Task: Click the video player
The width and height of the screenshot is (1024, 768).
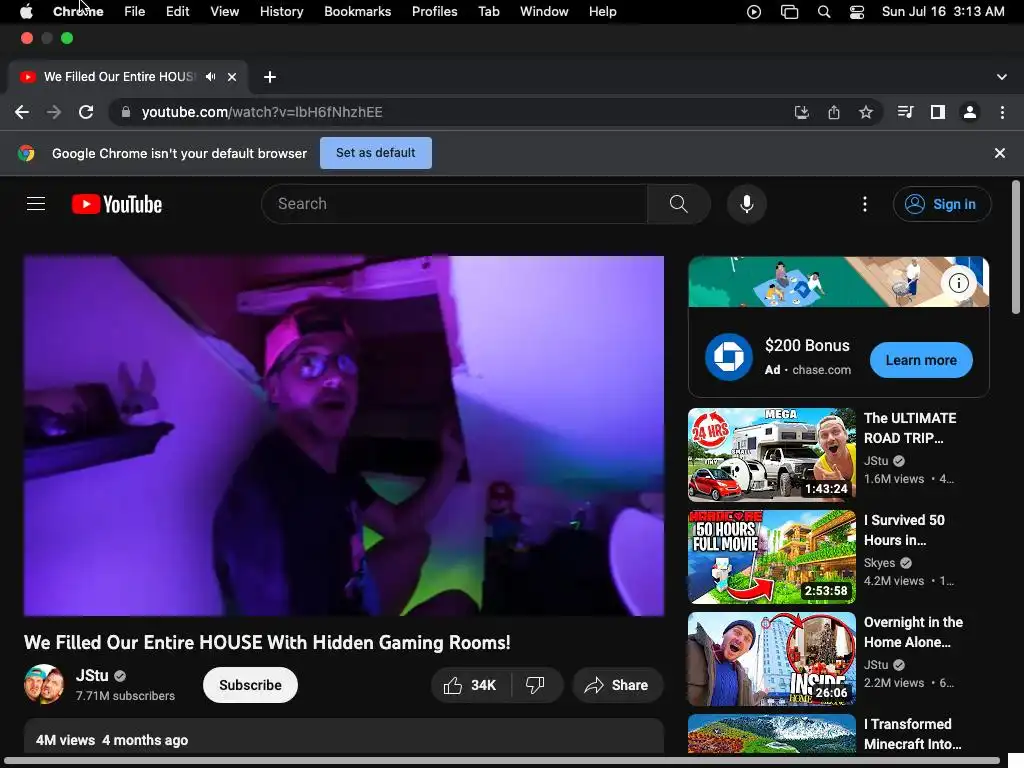Action: (x=344, y=436)
